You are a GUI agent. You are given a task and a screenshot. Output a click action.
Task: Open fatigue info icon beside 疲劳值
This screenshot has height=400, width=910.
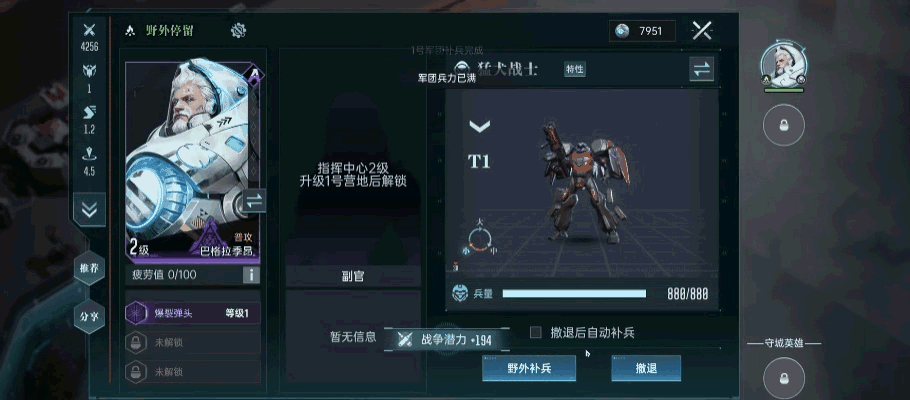(251, 275)
